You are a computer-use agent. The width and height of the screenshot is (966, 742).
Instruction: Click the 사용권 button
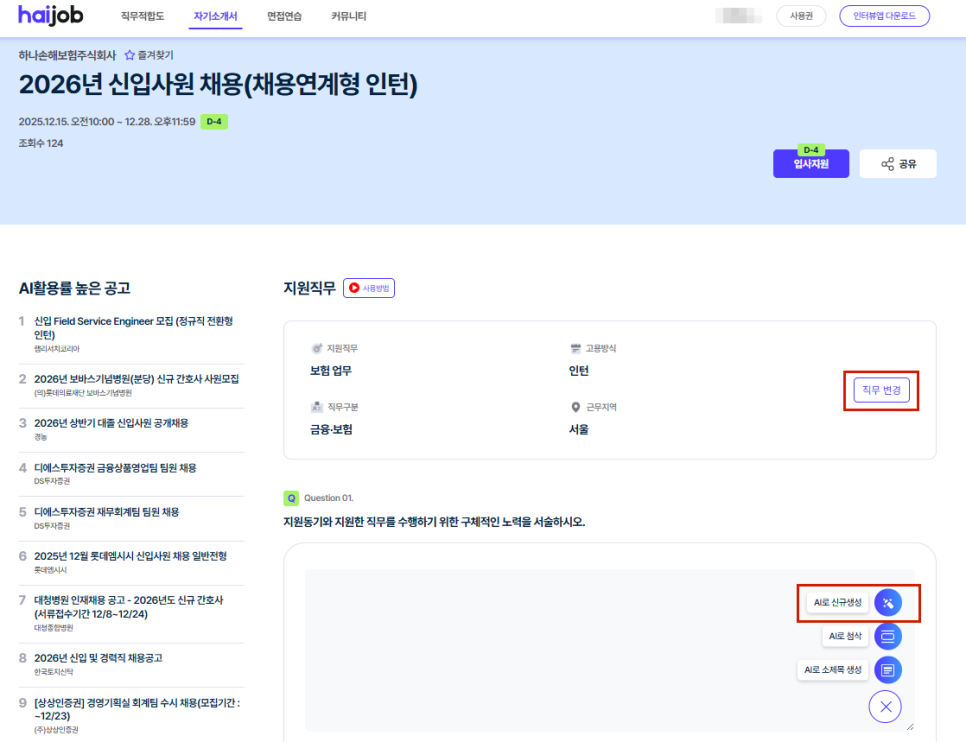[x=801, y=16]
